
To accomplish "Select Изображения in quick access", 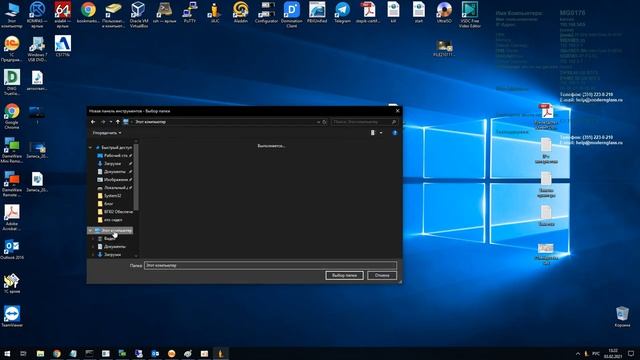I will pos(114,180).
